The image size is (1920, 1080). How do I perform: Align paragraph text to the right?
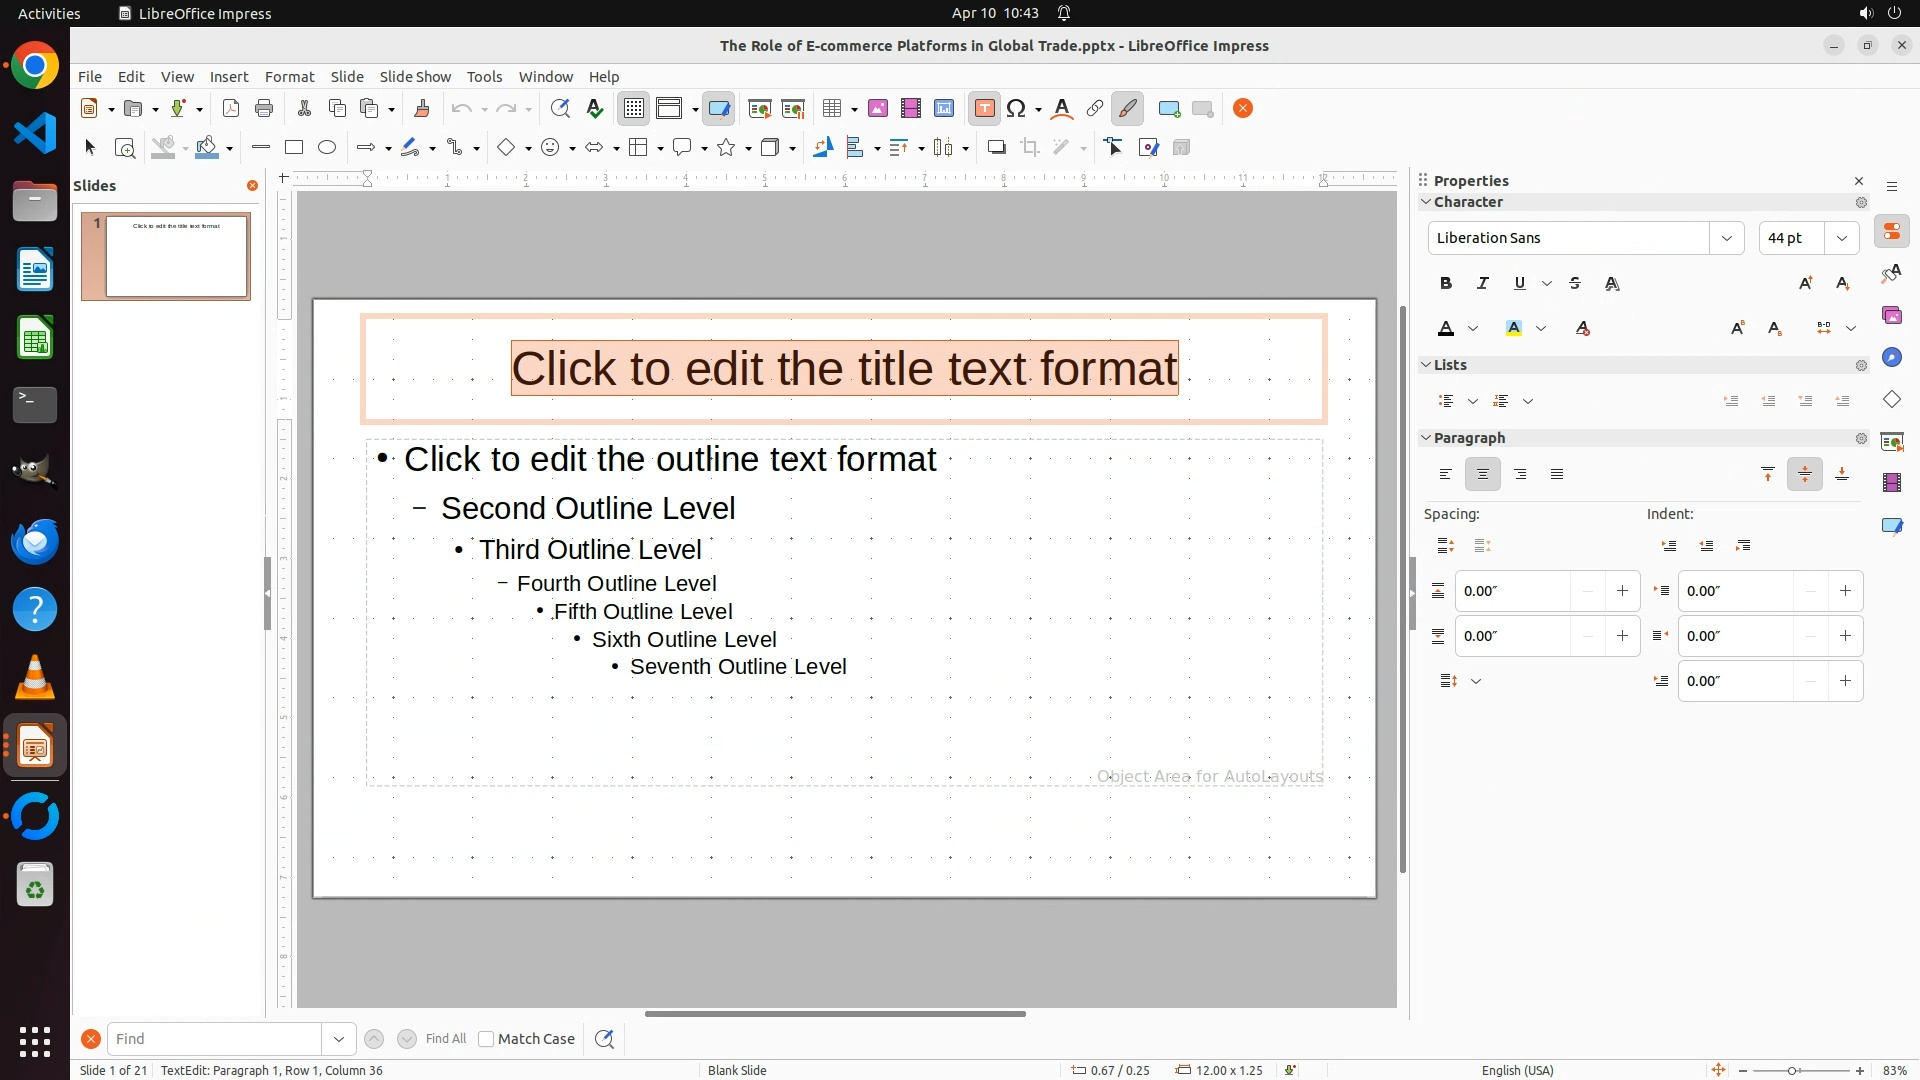[1520, 475]
